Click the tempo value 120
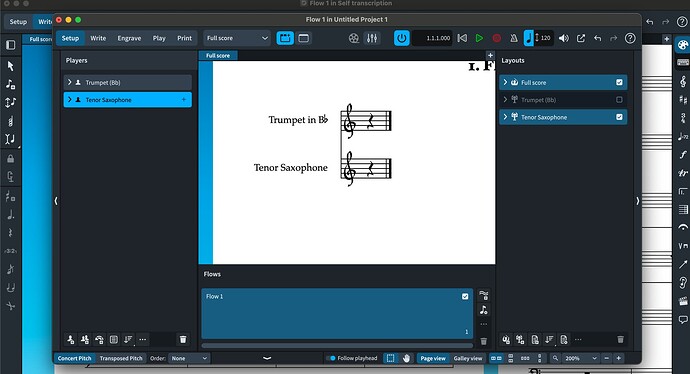Screen dimensions: 690x374 (546, 38)
